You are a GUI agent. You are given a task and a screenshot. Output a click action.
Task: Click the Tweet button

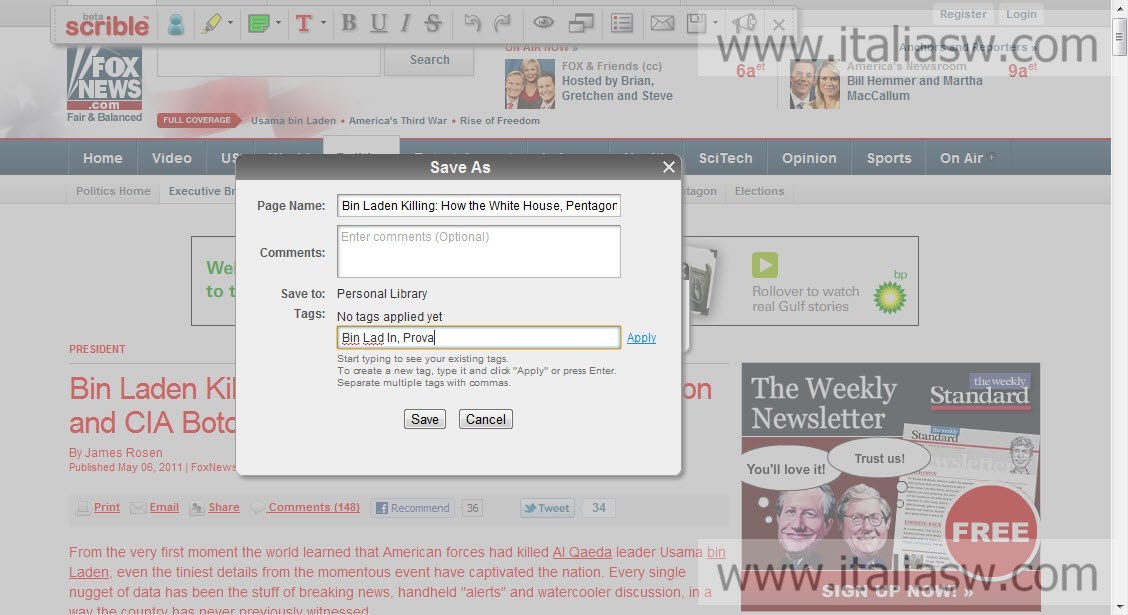point(547,508)
